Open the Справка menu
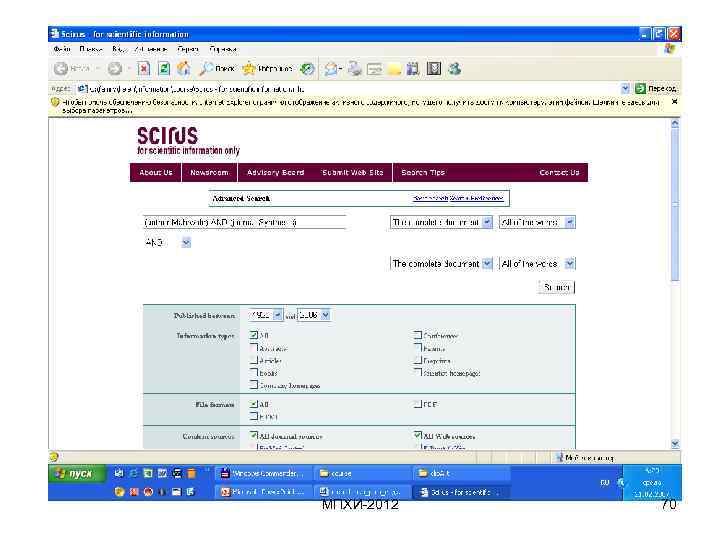Viewport: 720px width, 540px height. click(223, 49)
